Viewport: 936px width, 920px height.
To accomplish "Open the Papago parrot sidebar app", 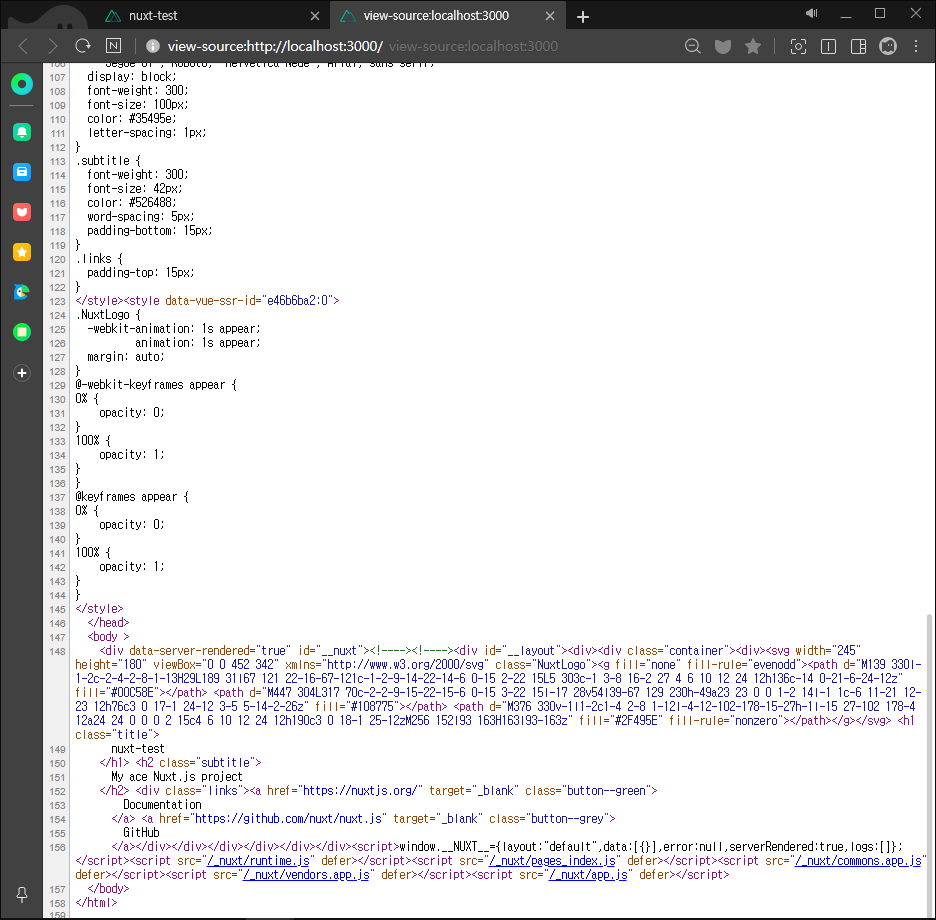I will tap(22, 292).
